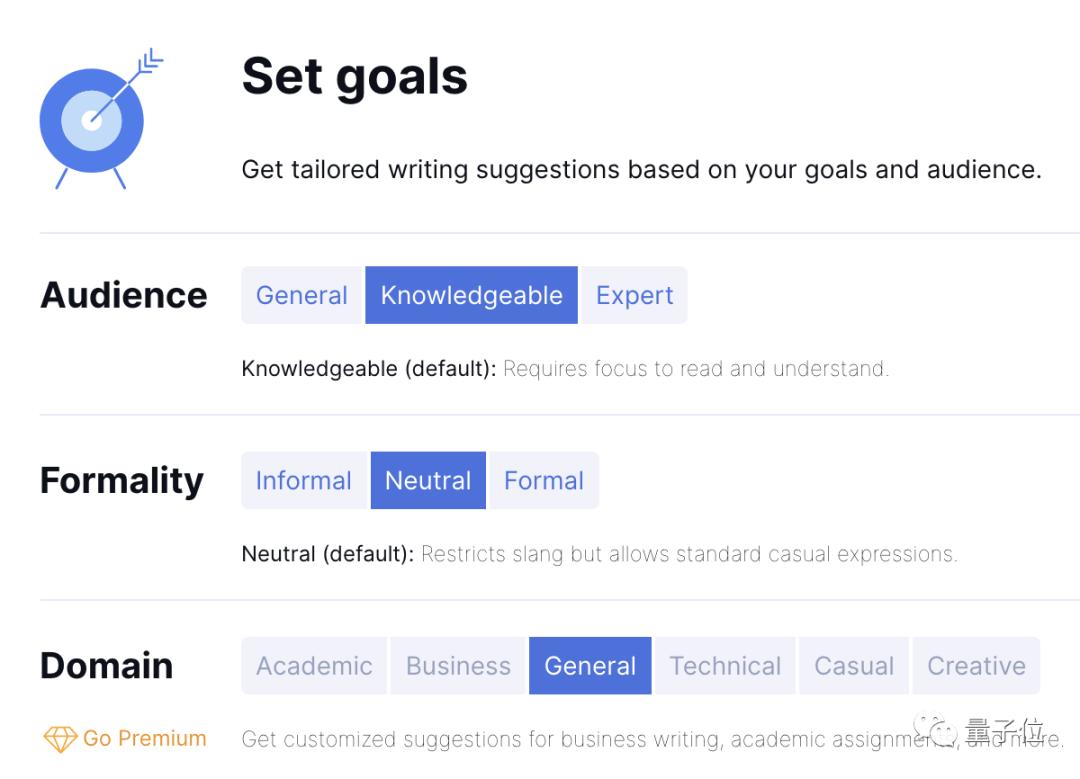Click the Go Premium diamond icon
This screenshot has width=1080, height=779.
tap(61, 739)
